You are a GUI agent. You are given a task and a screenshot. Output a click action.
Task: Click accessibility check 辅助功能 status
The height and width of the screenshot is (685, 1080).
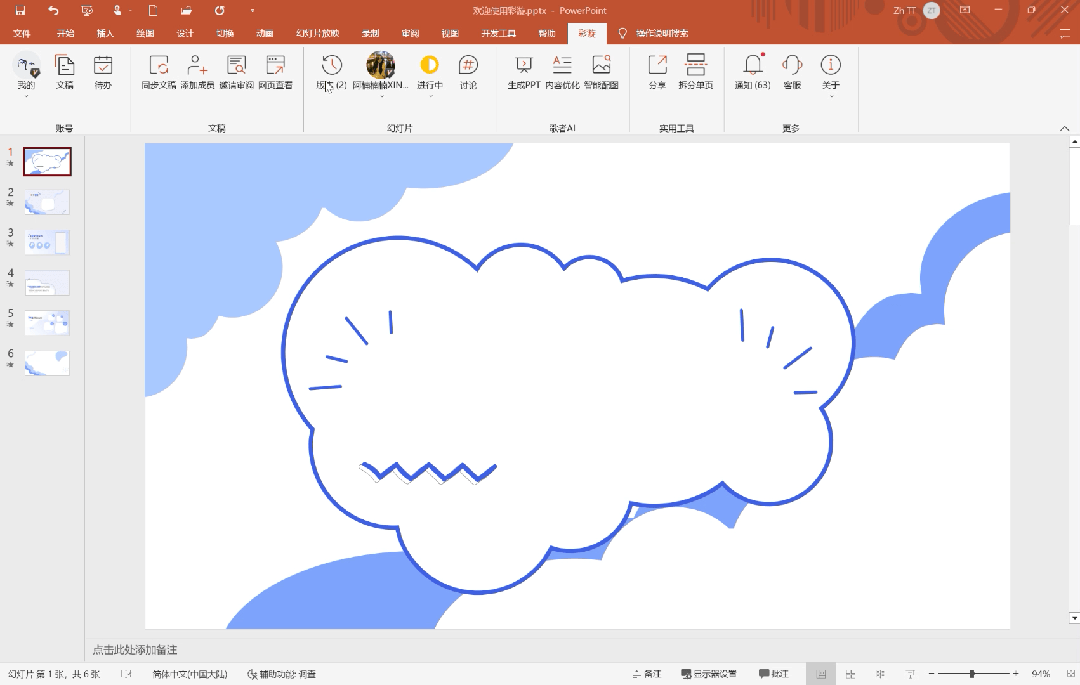point(281,674)
